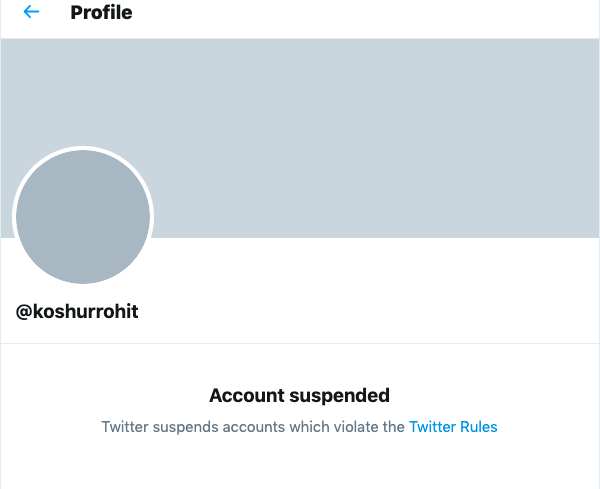The width and height of the screenshot is (600, 489).
Task: Click the Account suspended heading
Action: (x=299, y=395)
